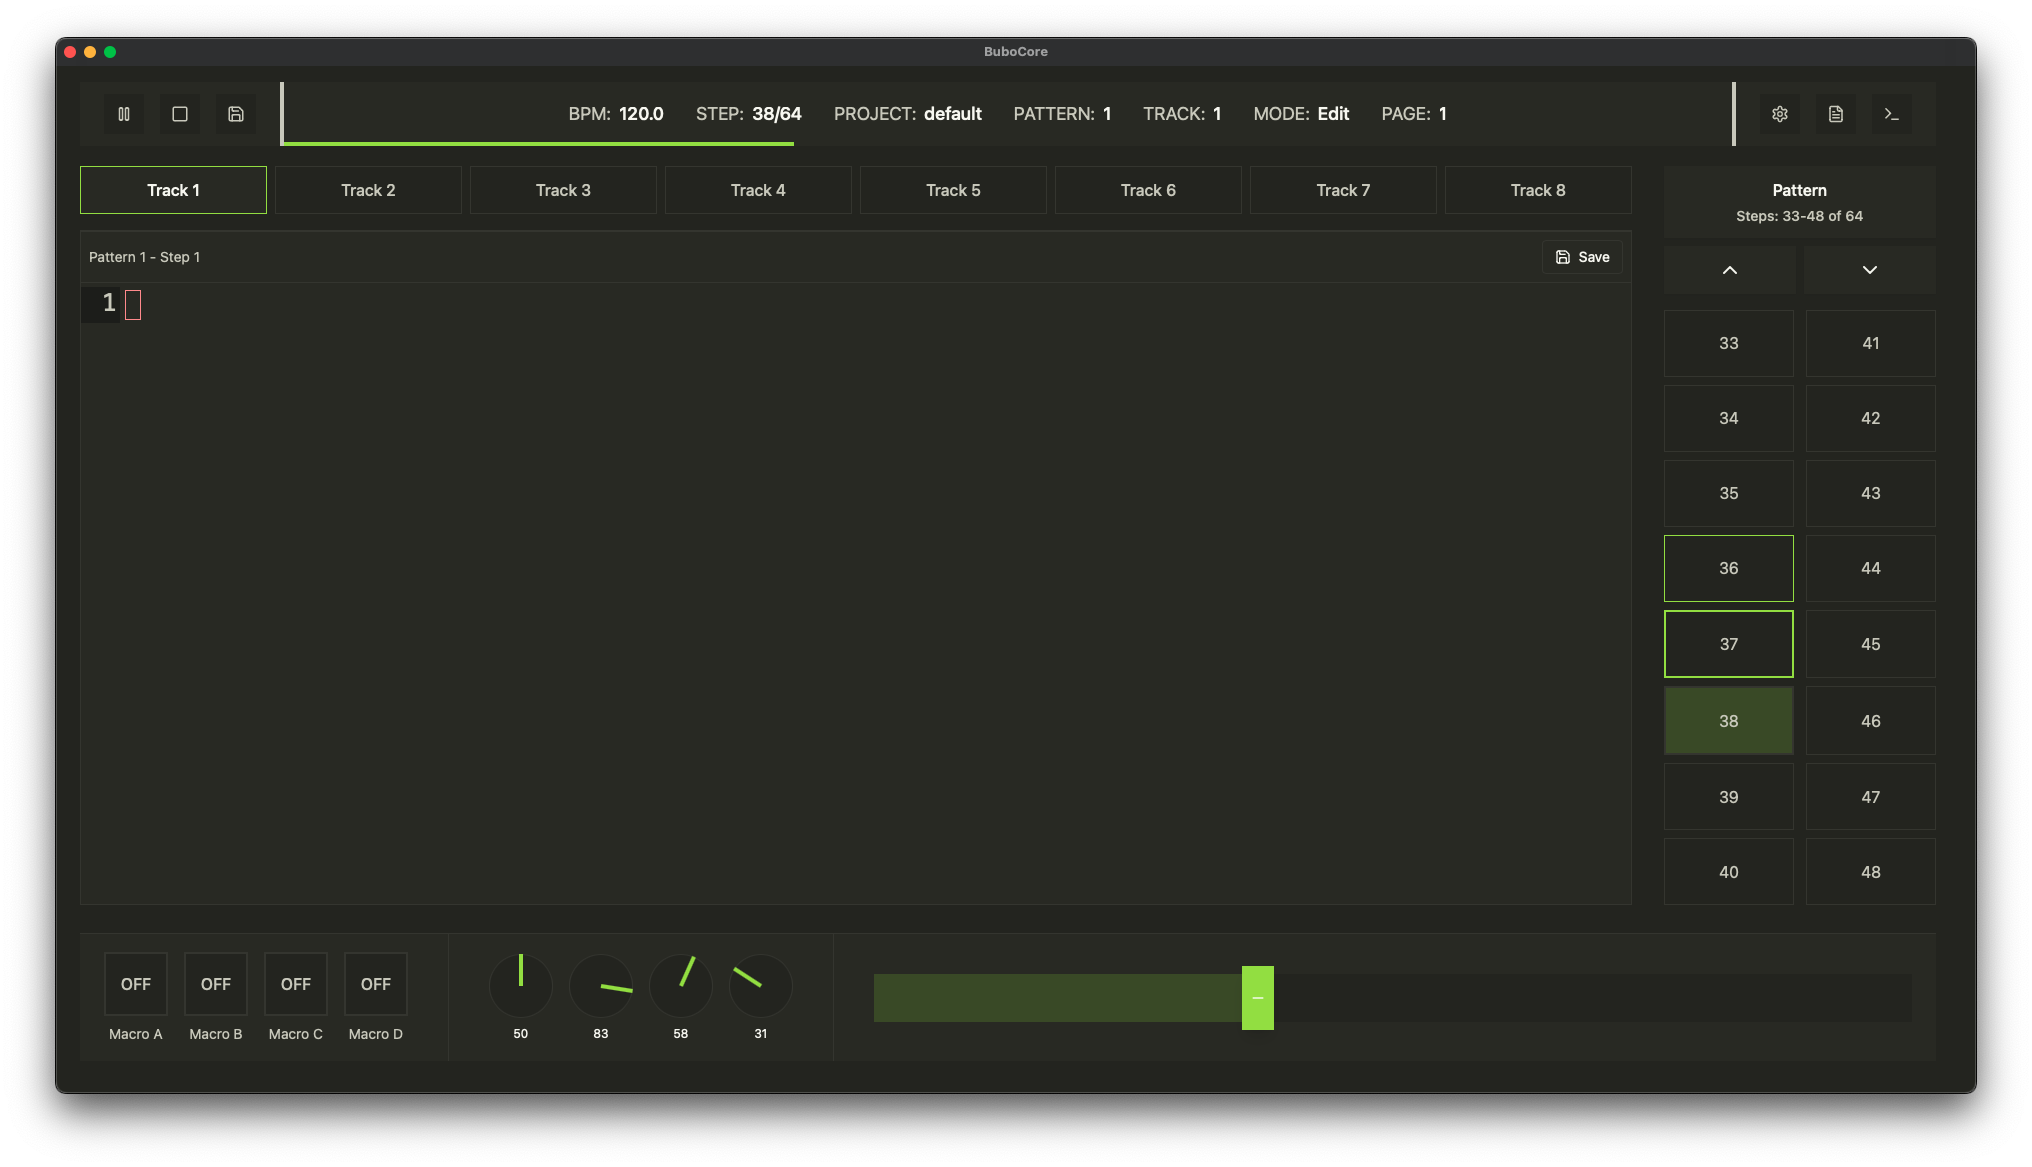Image resolution: width=2032 pixels, height=1167 pixels.
Task: Open the terminal console icon
Action: pyautogui.click(x=1892, y=114)
